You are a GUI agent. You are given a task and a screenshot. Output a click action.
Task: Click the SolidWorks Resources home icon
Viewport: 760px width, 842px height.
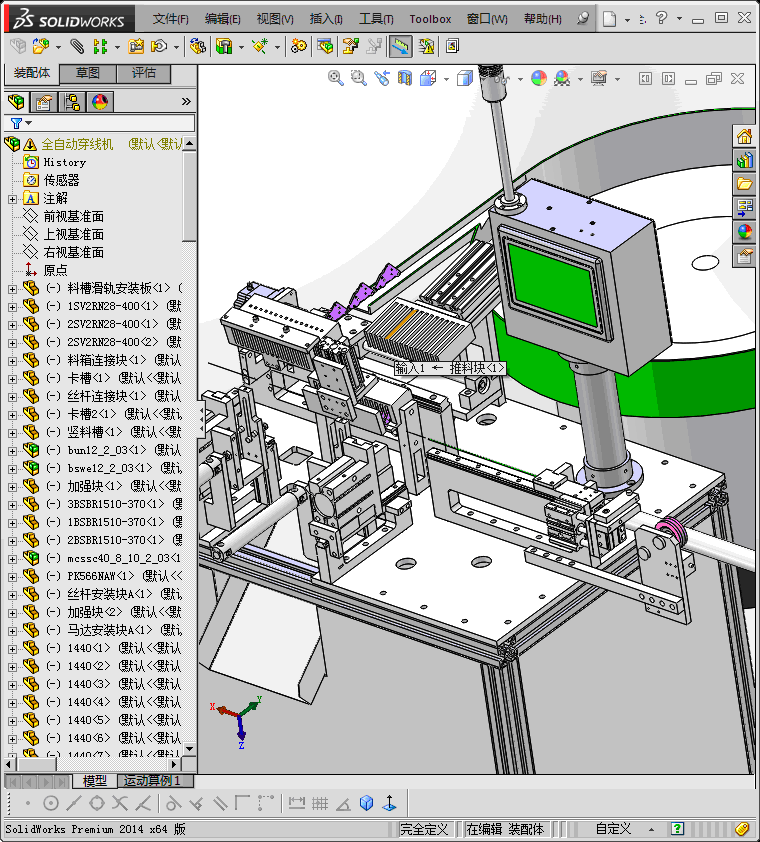point(744,137)
